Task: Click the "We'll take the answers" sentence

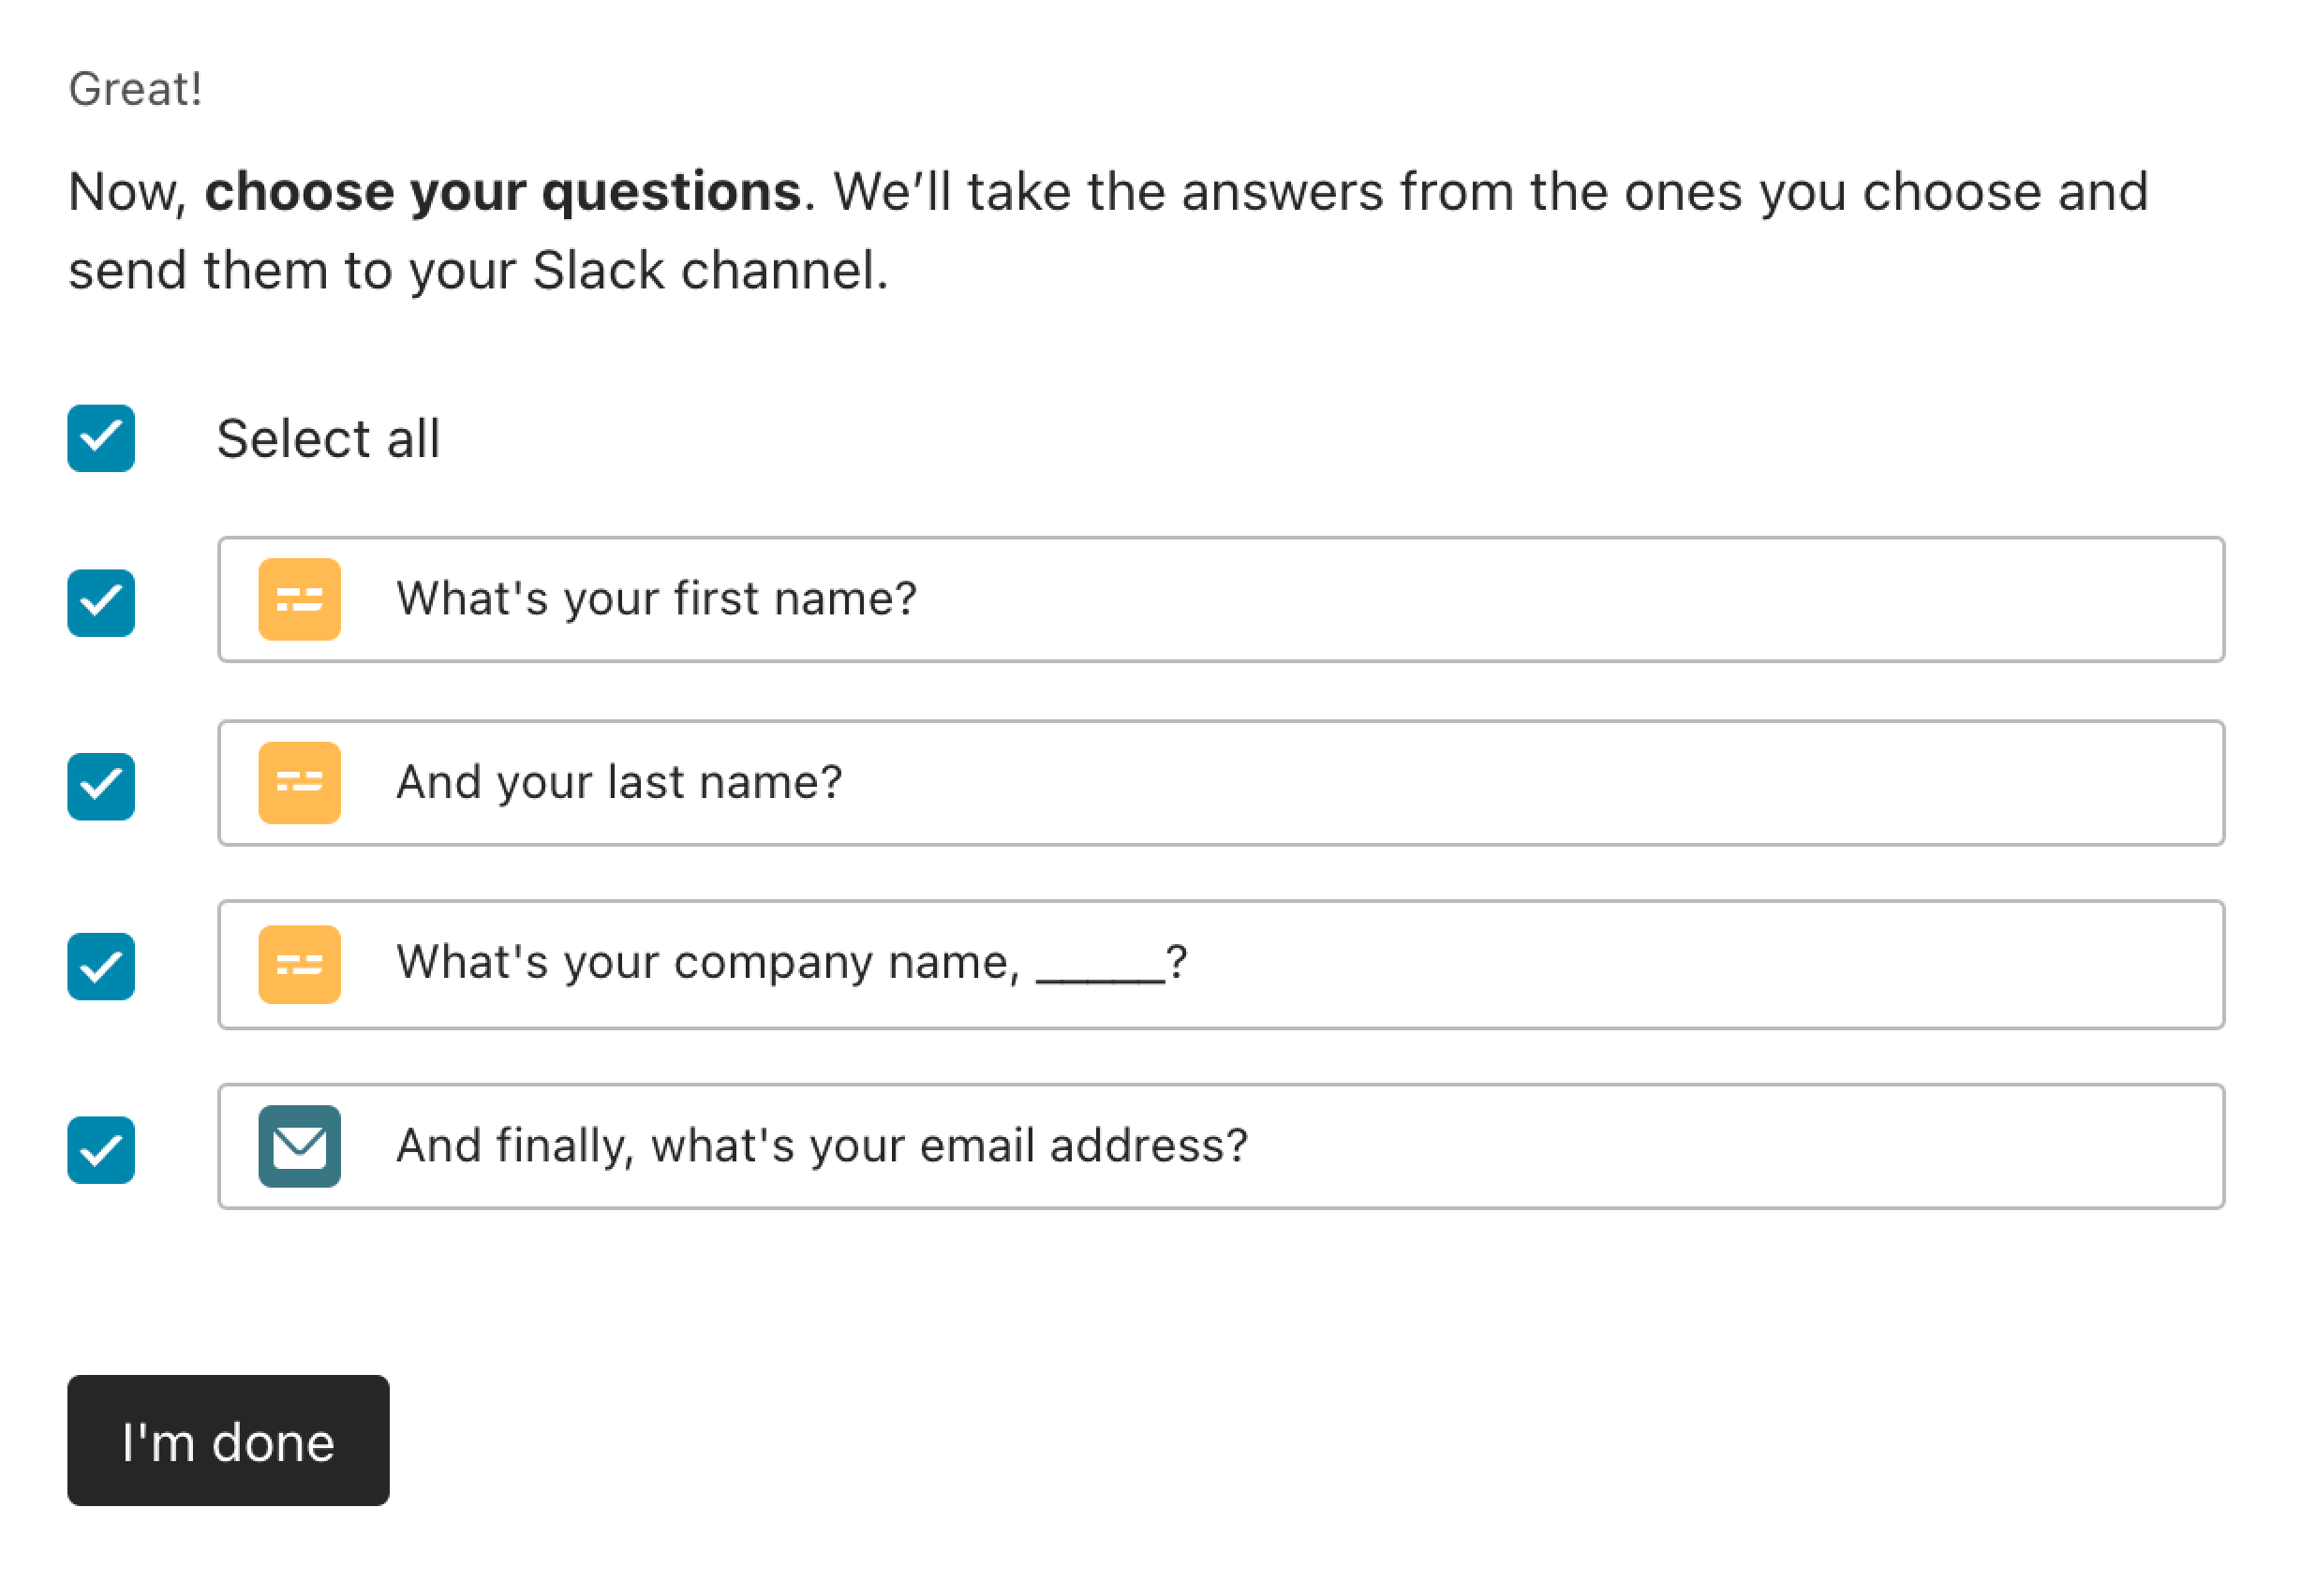Action: (1107, 191)
